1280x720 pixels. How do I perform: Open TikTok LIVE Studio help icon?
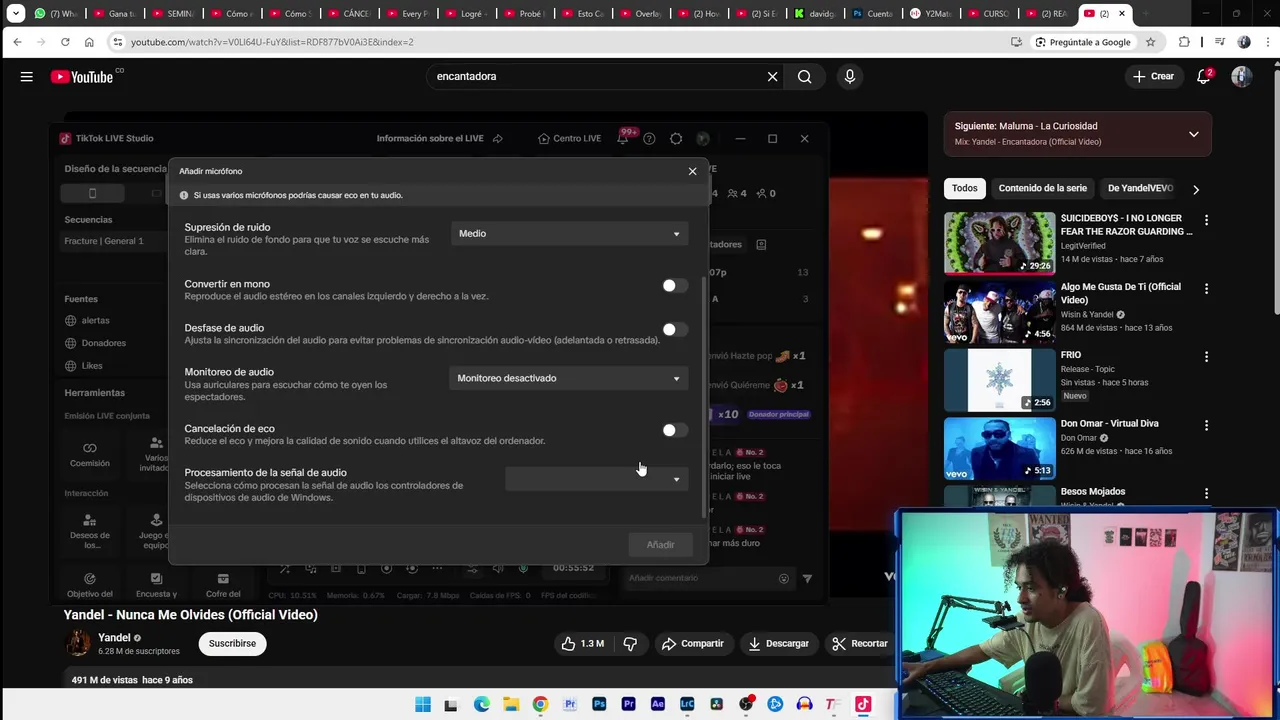click(649, 138)
